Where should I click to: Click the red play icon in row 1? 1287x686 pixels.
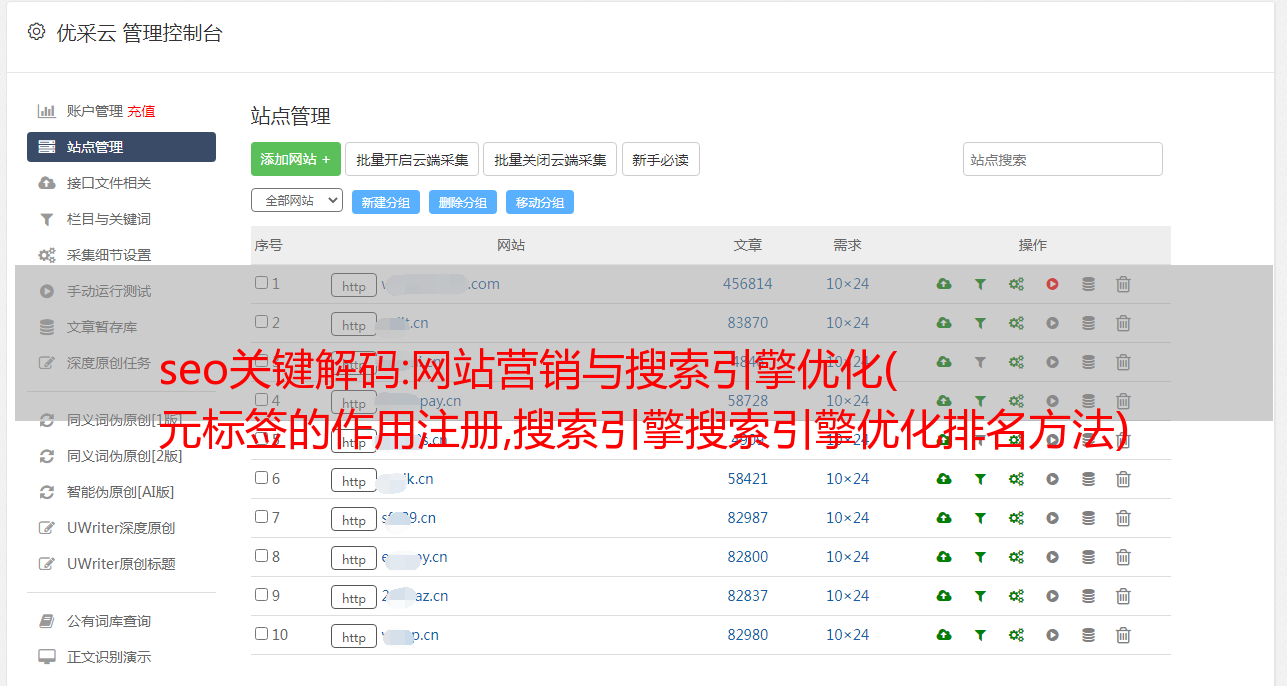pos(1052,284)
